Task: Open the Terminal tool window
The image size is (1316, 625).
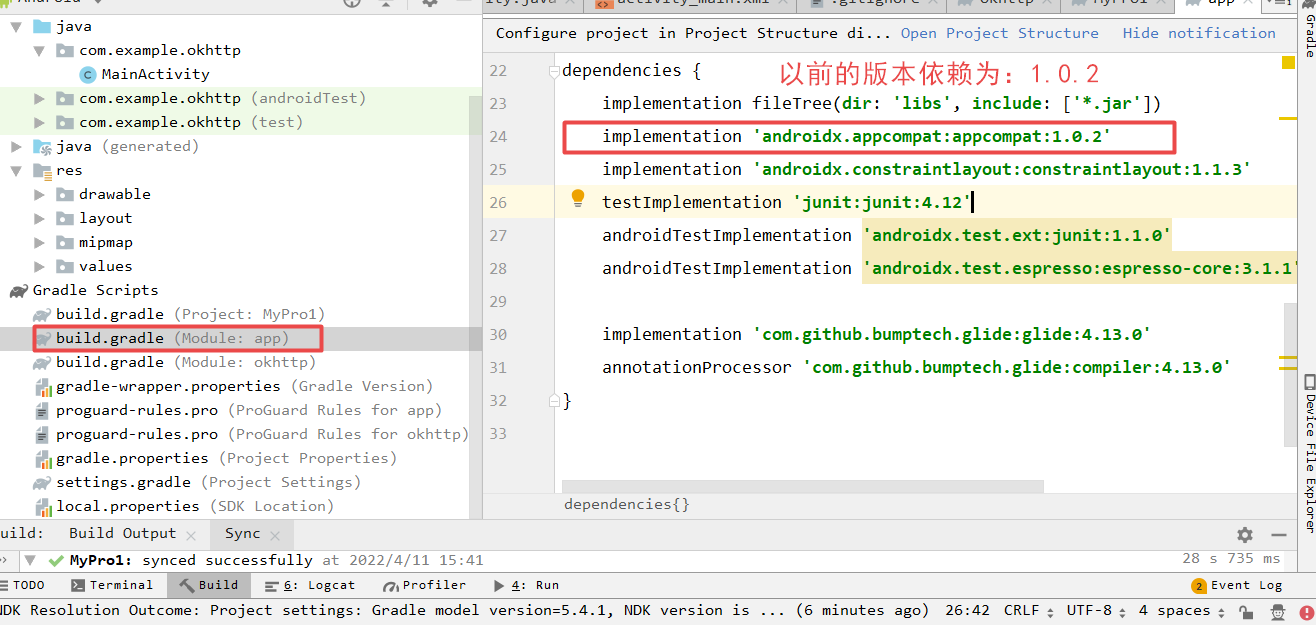Action: [x=113, y=585]
